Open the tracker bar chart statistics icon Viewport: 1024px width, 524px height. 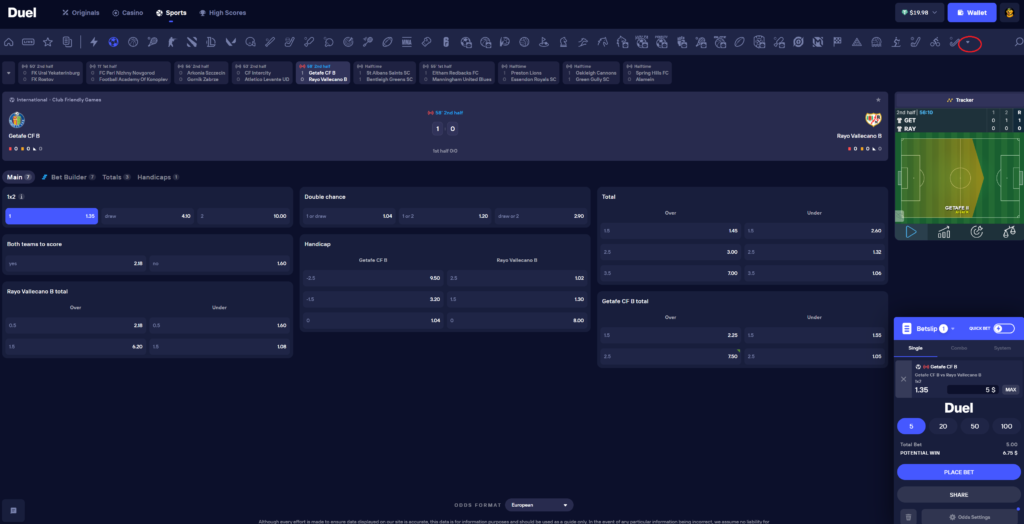(944, 232)
